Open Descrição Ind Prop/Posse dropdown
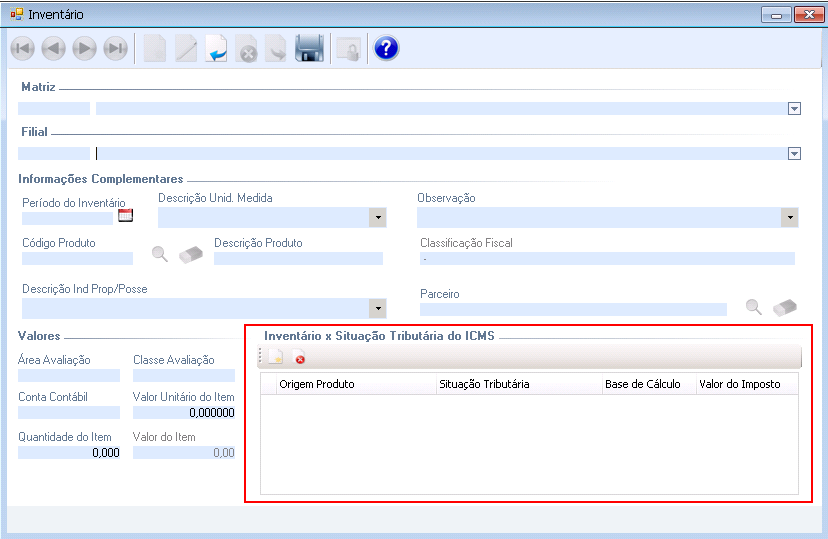 point(378,308)
